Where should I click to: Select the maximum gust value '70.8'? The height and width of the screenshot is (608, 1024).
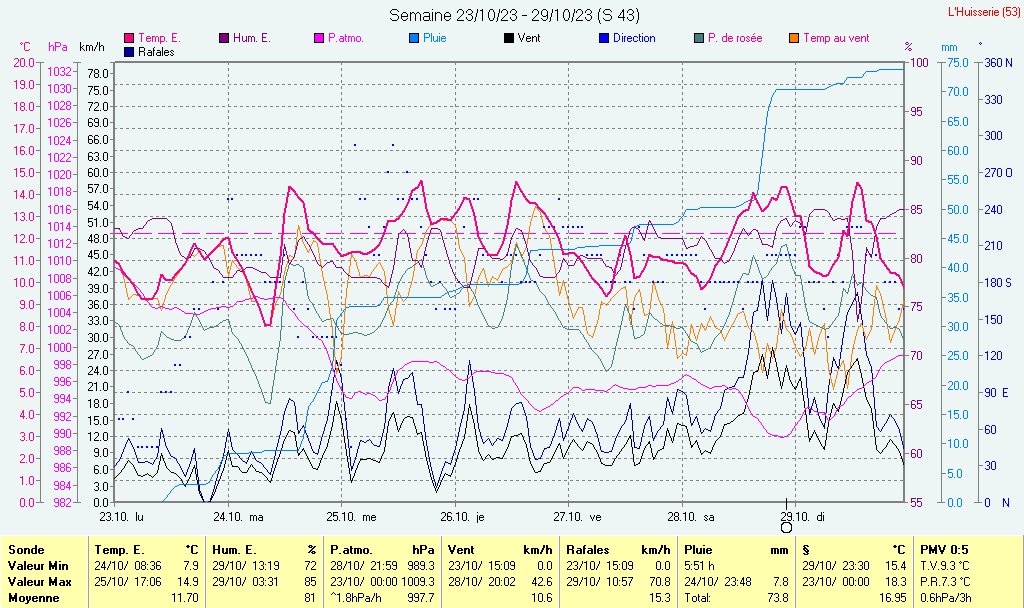coord(660,581)
